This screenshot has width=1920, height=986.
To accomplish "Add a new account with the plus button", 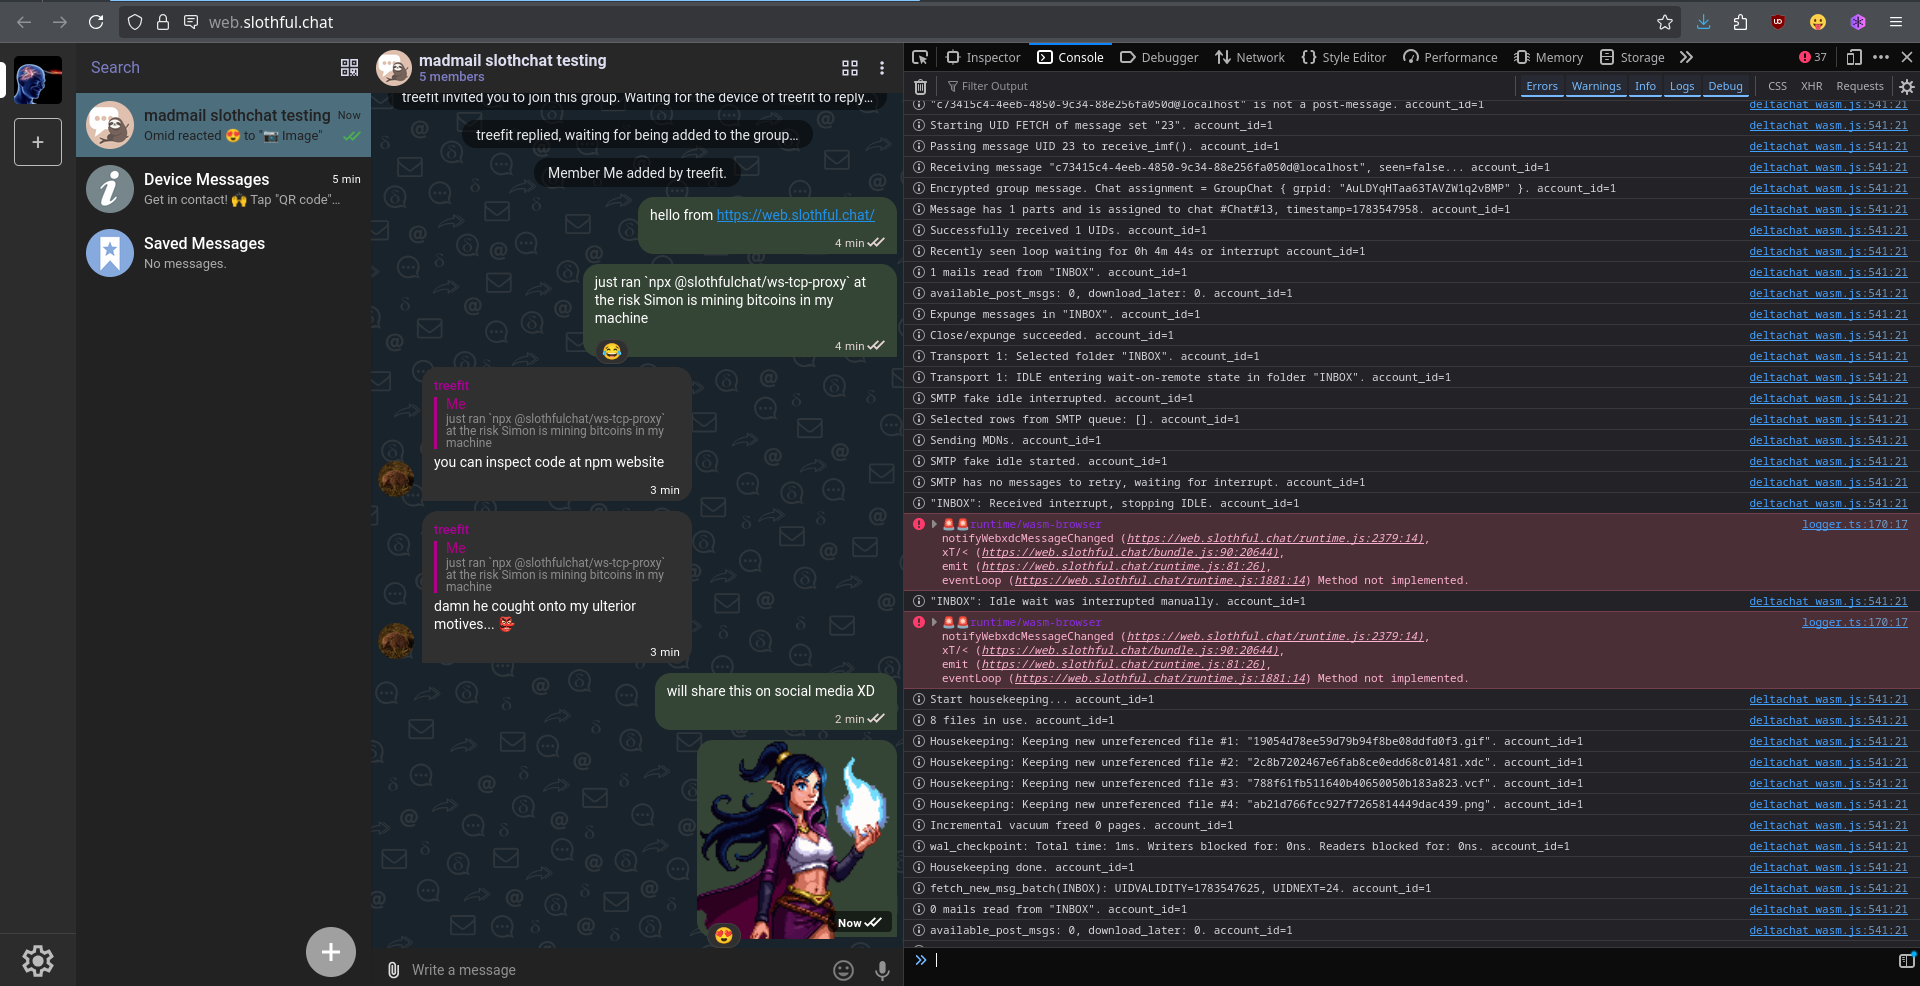I will (x=38, y=142).
